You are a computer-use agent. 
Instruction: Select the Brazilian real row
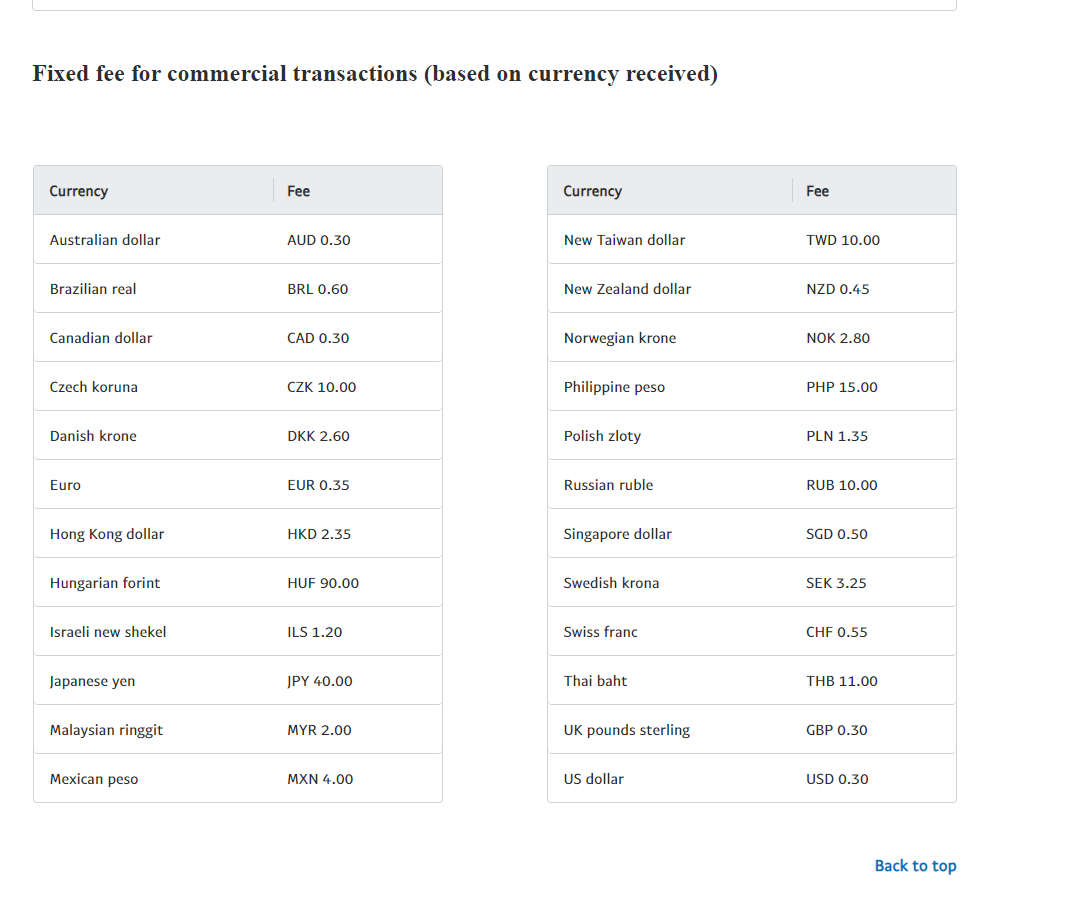238,289
